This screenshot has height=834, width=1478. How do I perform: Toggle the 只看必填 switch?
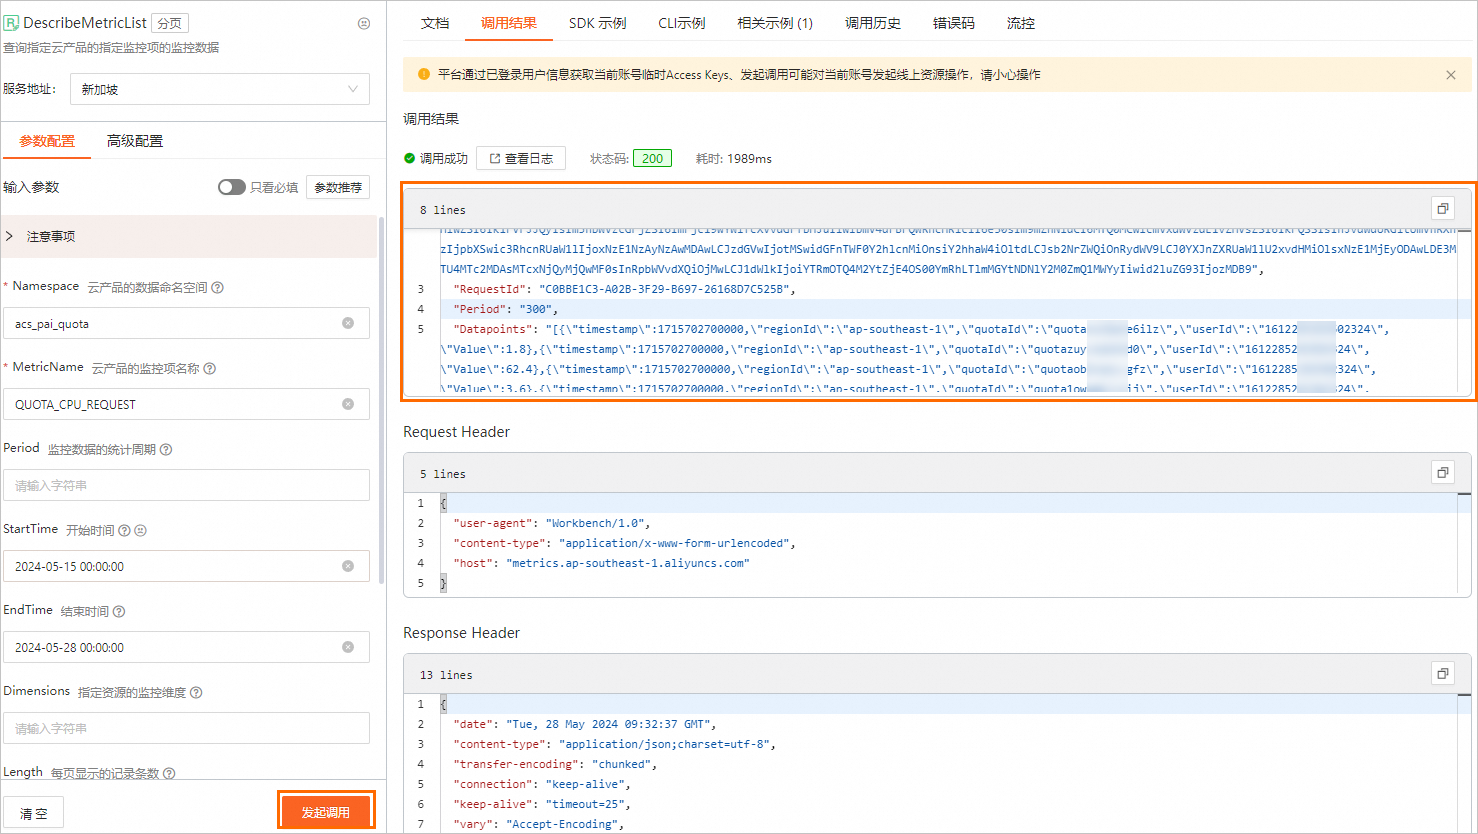pos(232,187)
